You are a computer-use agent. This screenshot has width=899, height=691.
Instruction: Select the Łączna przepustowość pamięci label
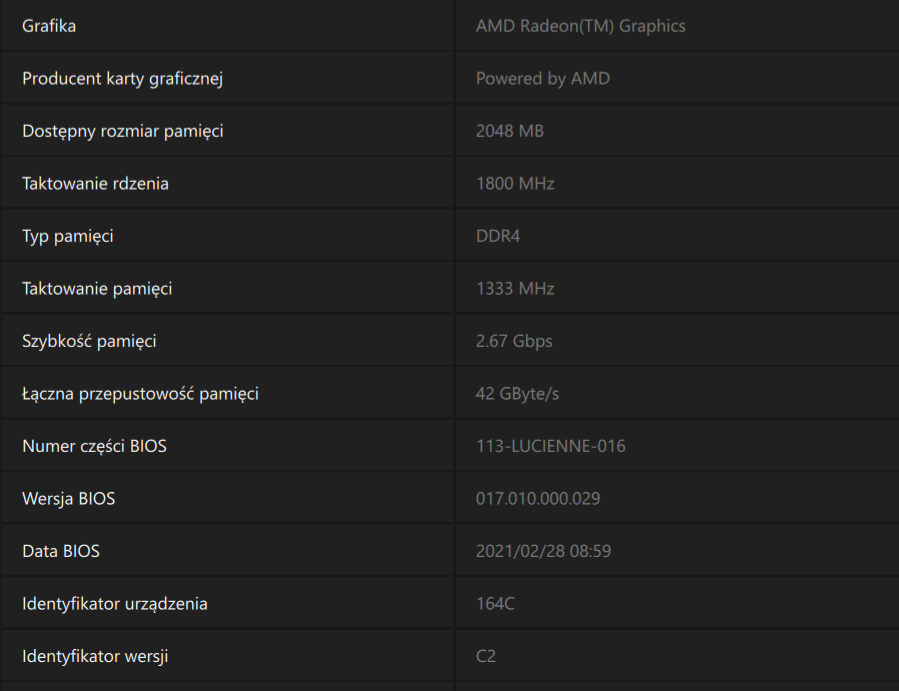click(x=140, y=394)
